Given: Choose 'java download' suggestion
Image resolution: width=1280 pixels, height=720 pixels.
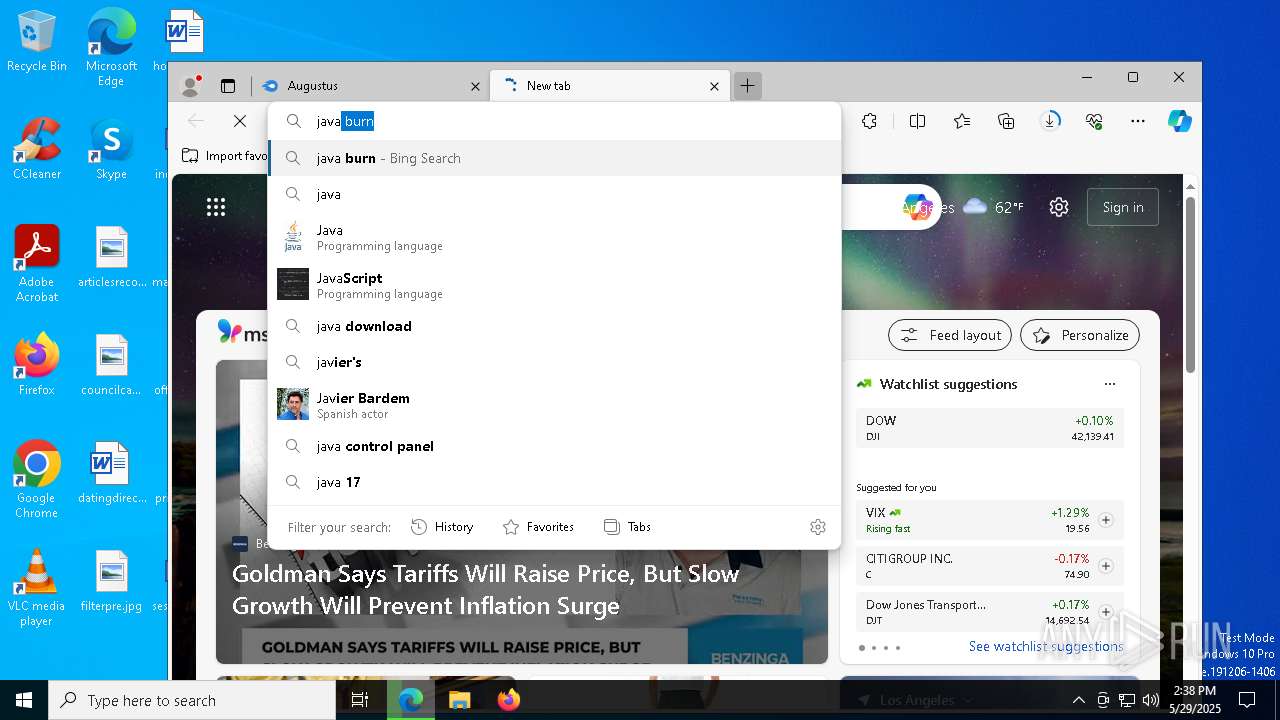Looking at the screenshot, I should click(554, 326).
